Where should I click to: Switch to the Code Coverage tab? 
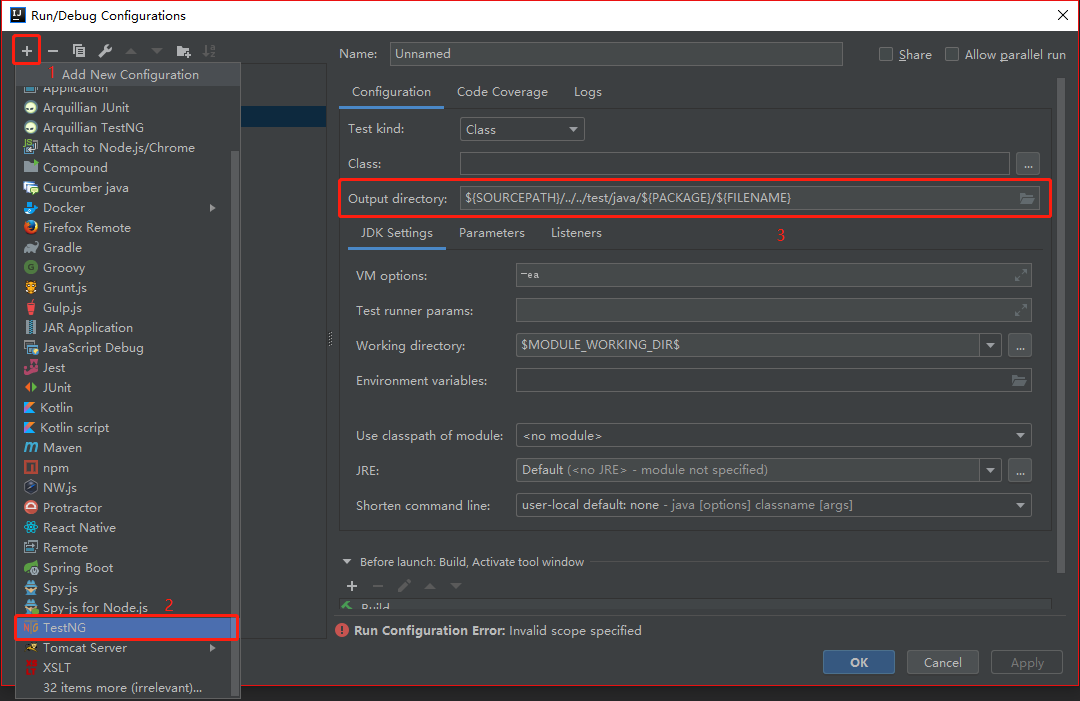coord(502,92)
